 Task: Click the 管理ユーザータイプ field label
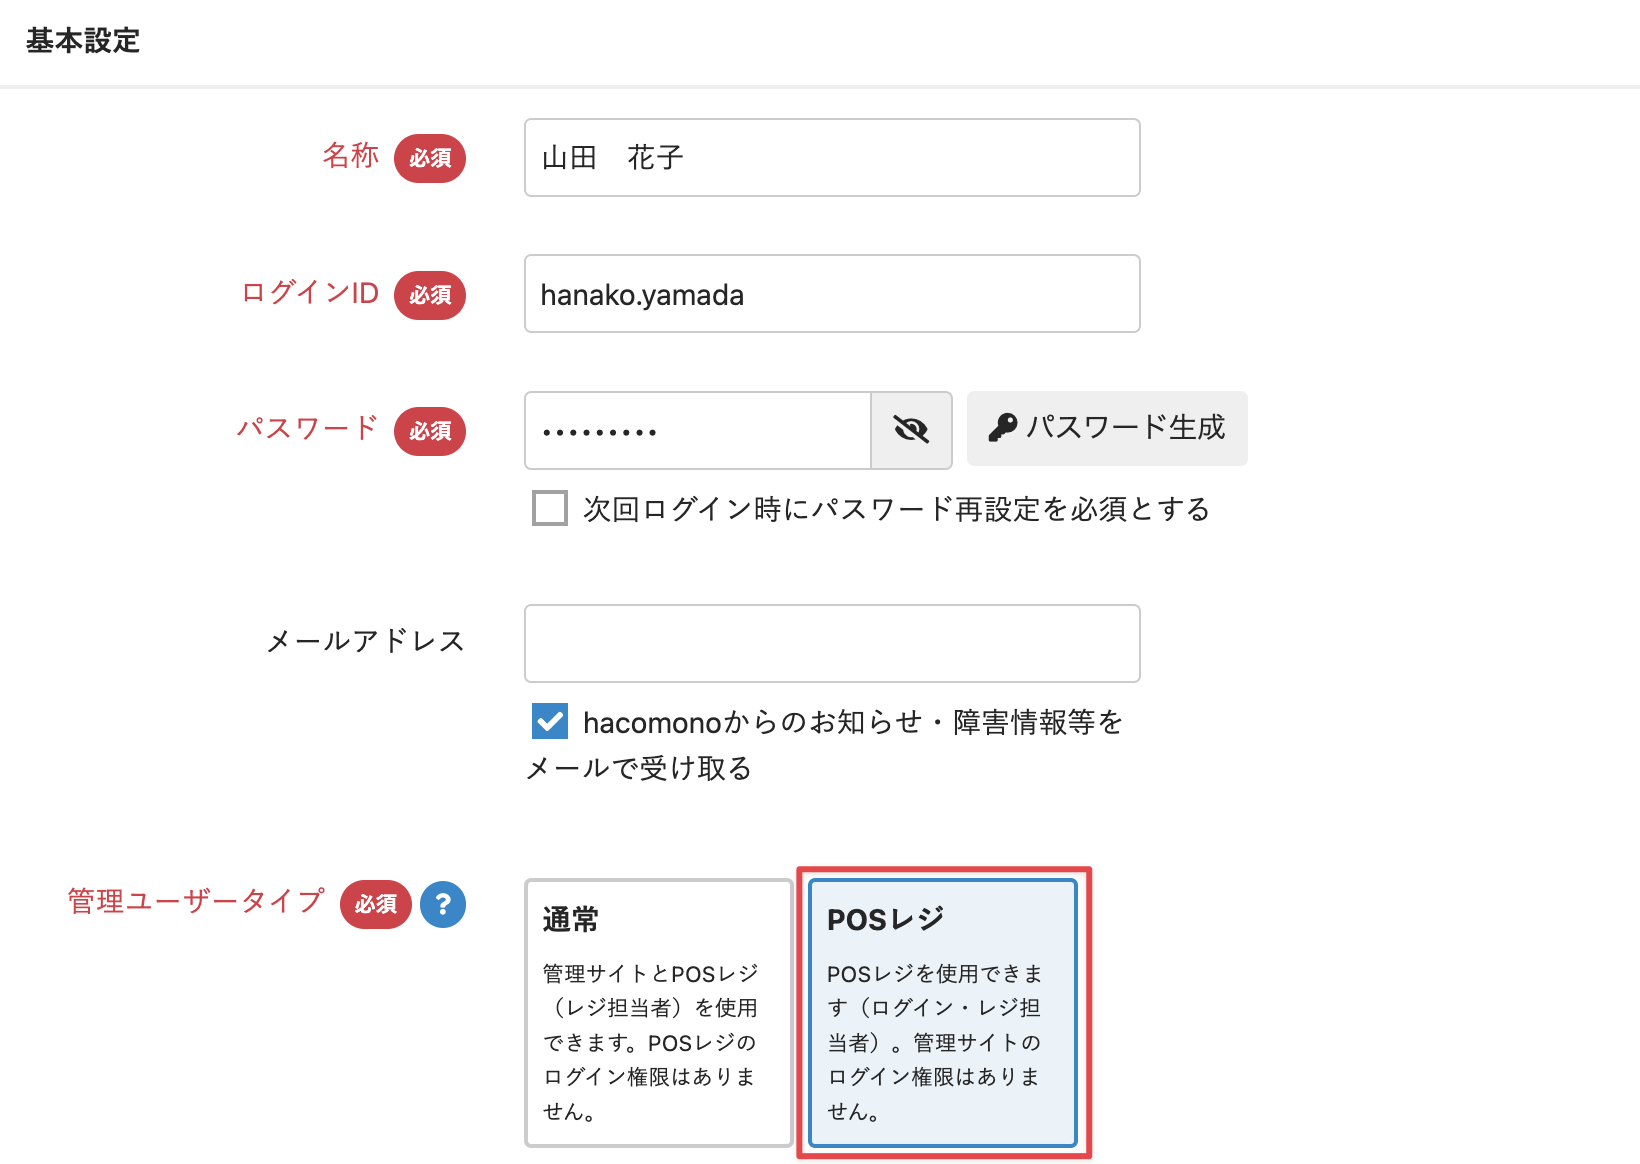pos(196,901)
